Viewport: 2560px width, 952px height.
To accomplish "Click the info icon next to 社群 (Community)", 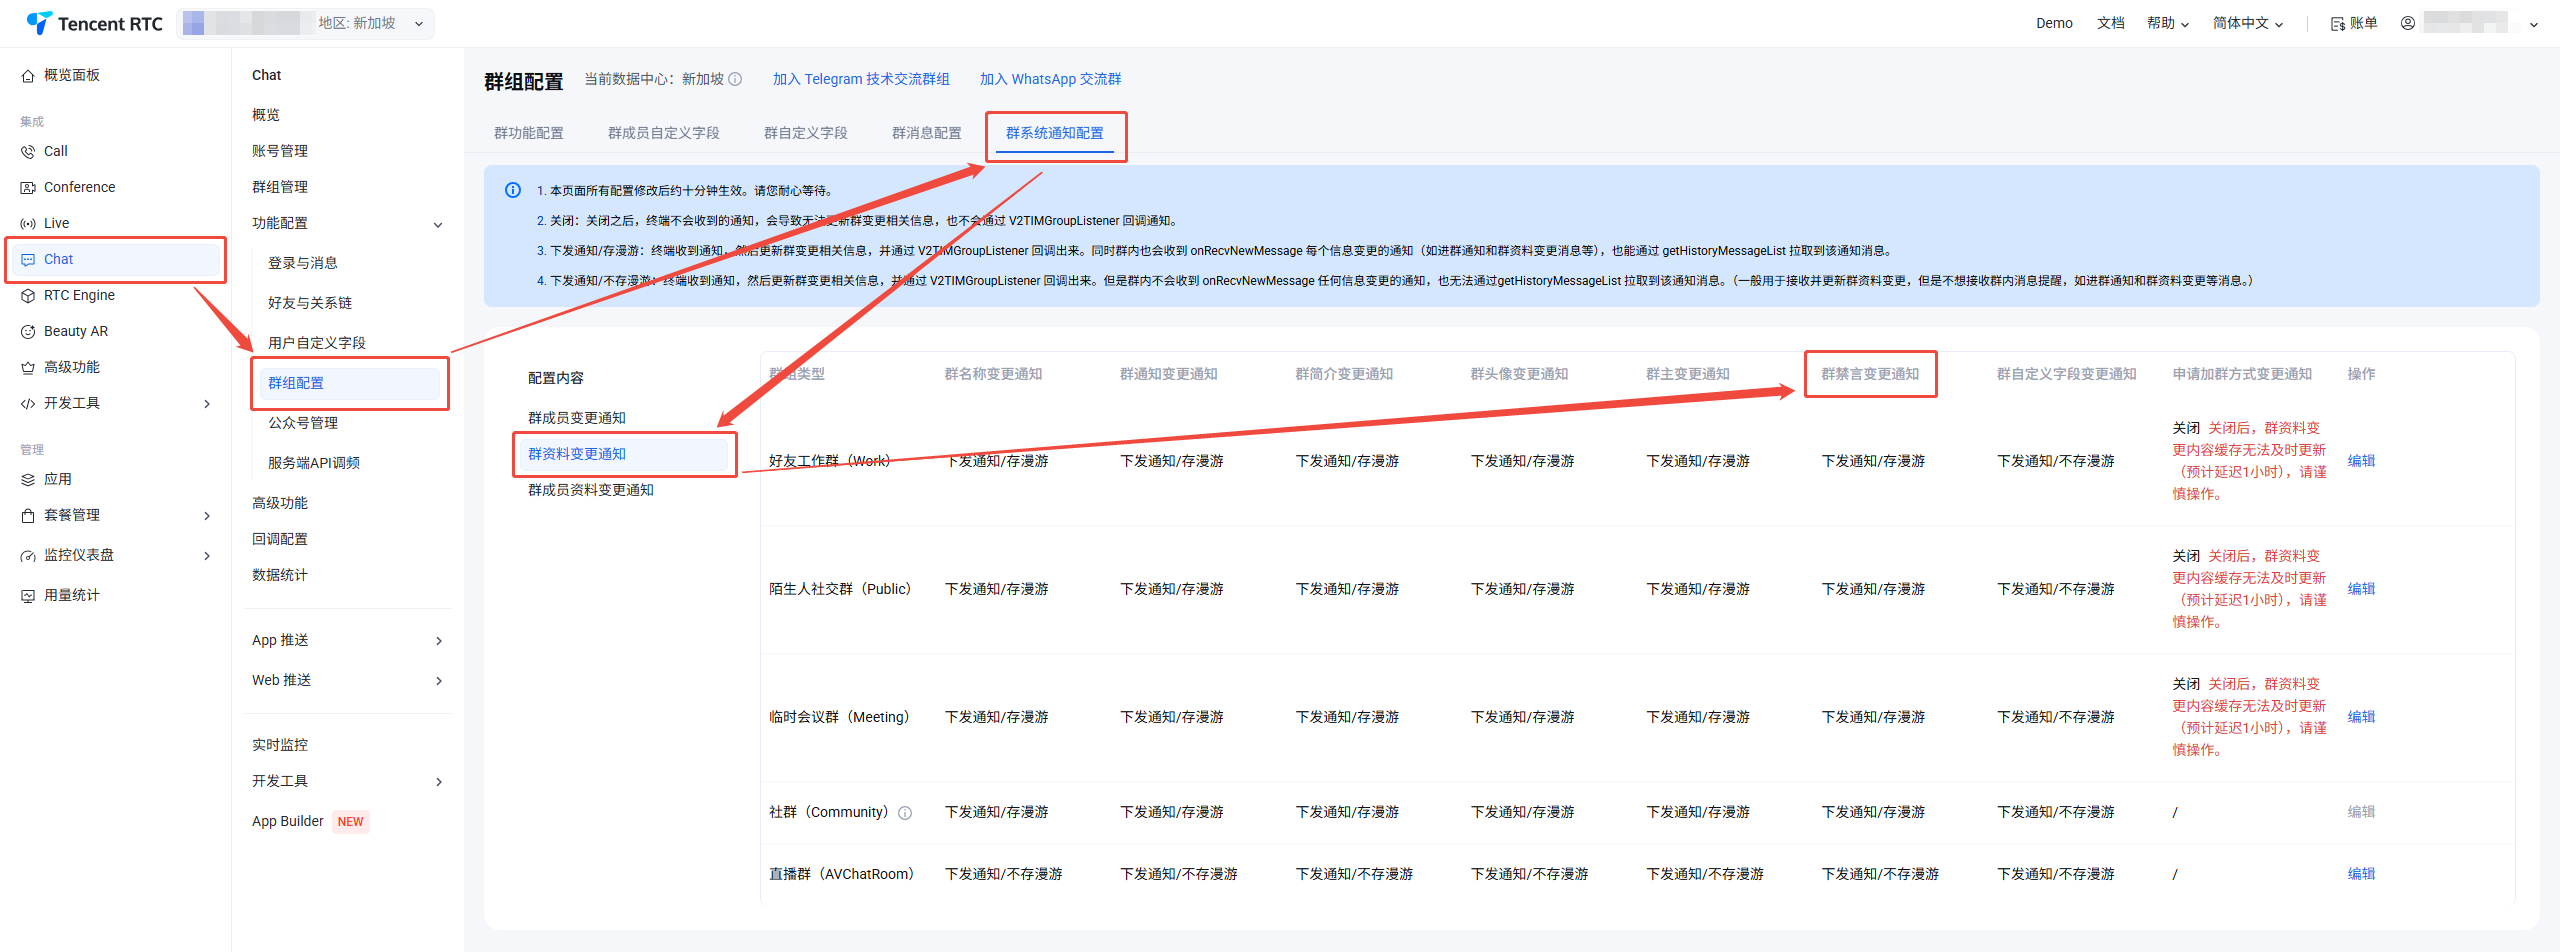I will [x=905, y=813].
